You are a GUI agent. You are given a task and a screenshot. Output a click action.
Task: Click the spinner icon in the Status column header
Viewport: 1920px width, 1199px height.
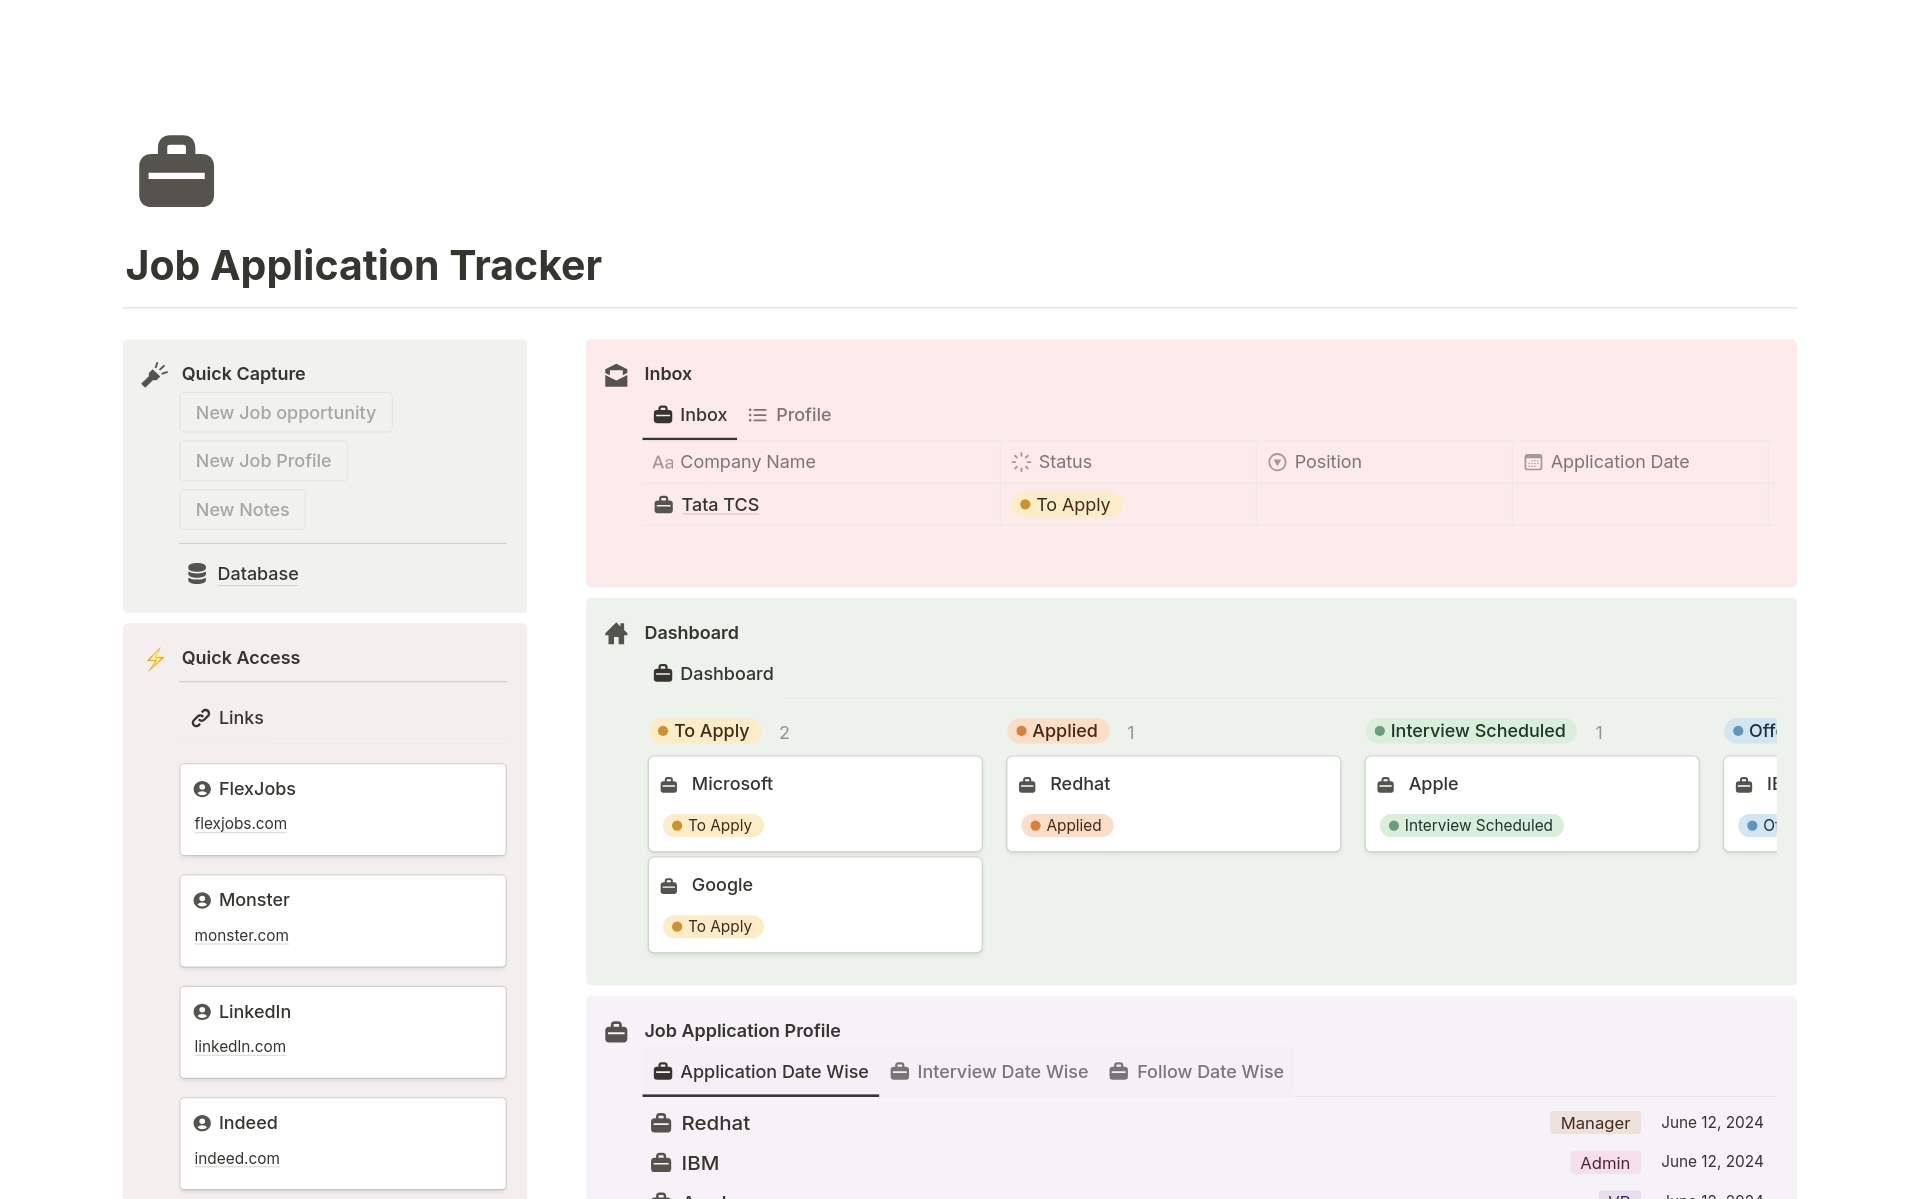tap(1021, 462)
